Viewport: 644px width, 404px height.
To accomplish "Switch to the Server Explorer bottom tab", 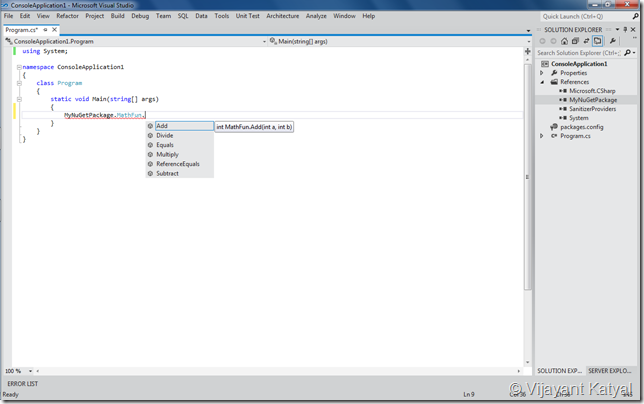I will tap(610, 371).
